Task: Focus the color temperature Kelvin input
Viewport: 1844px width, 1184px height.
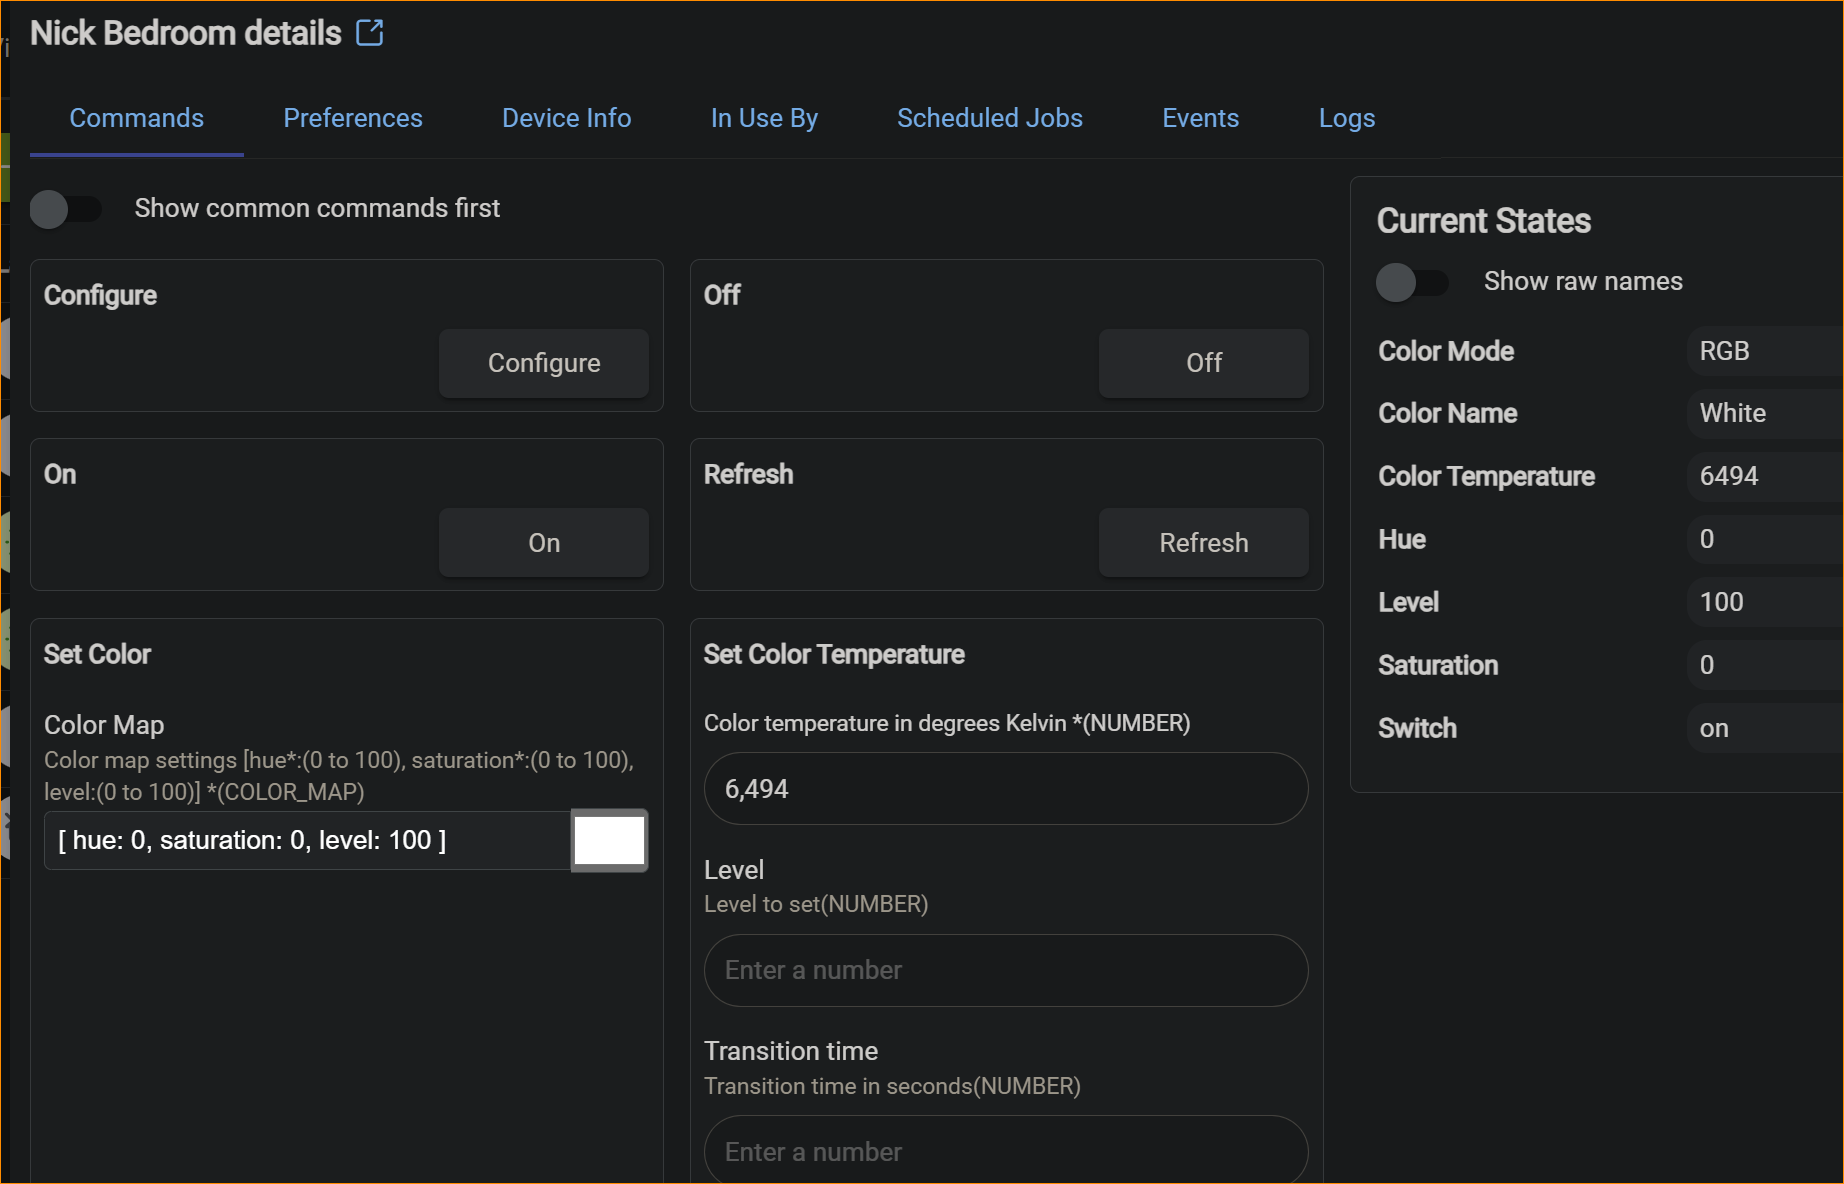Action: [x=1005, y=789]
